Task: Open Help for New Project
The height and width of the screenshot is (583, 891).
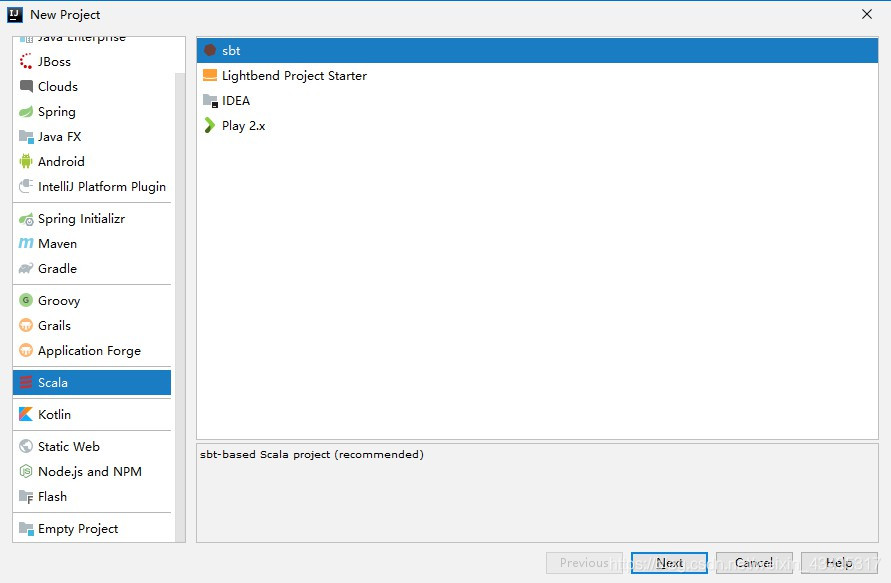Action: (839, 563)
